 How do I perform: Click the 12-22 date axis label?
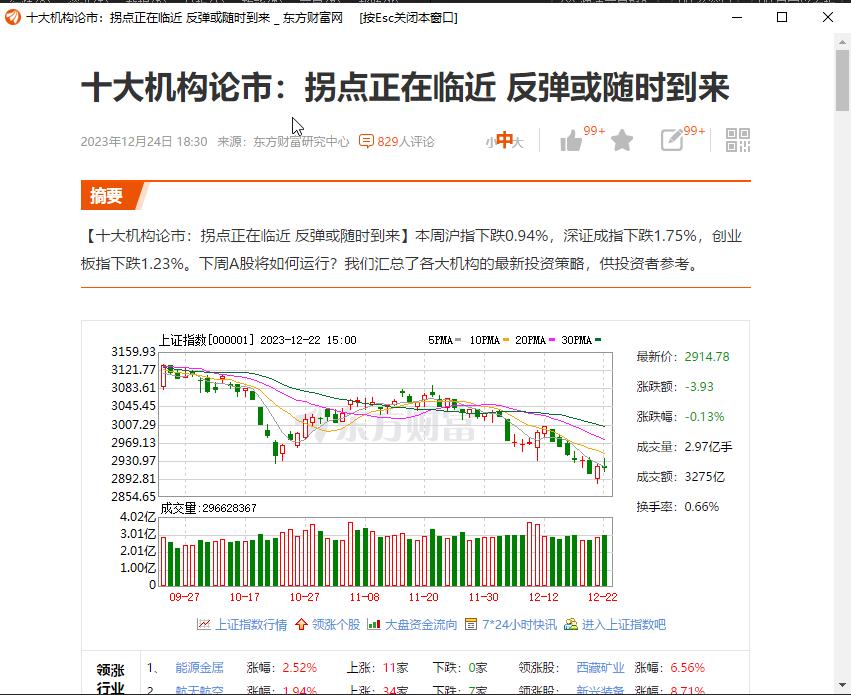602,597
